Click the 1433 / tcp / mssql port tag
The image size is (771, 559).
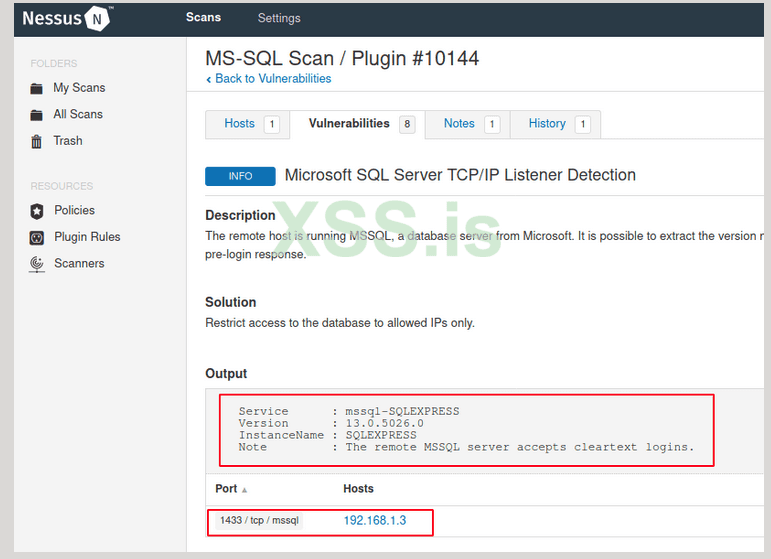tap(259, 521)
